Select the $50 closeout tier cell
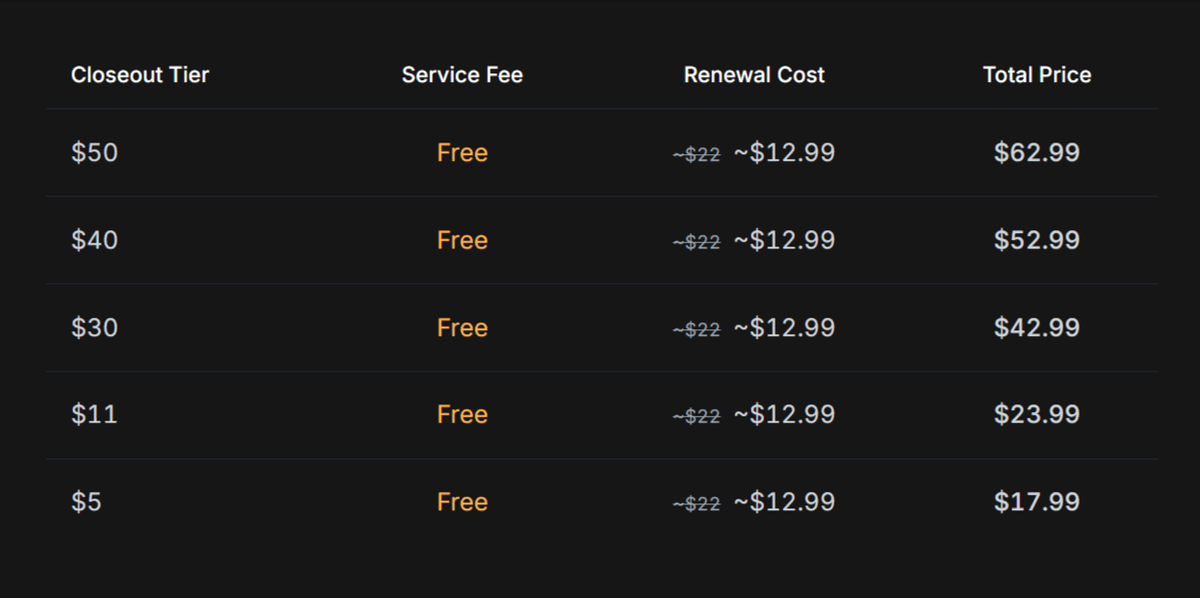The image size is (1200, 598). click(94, 153)
